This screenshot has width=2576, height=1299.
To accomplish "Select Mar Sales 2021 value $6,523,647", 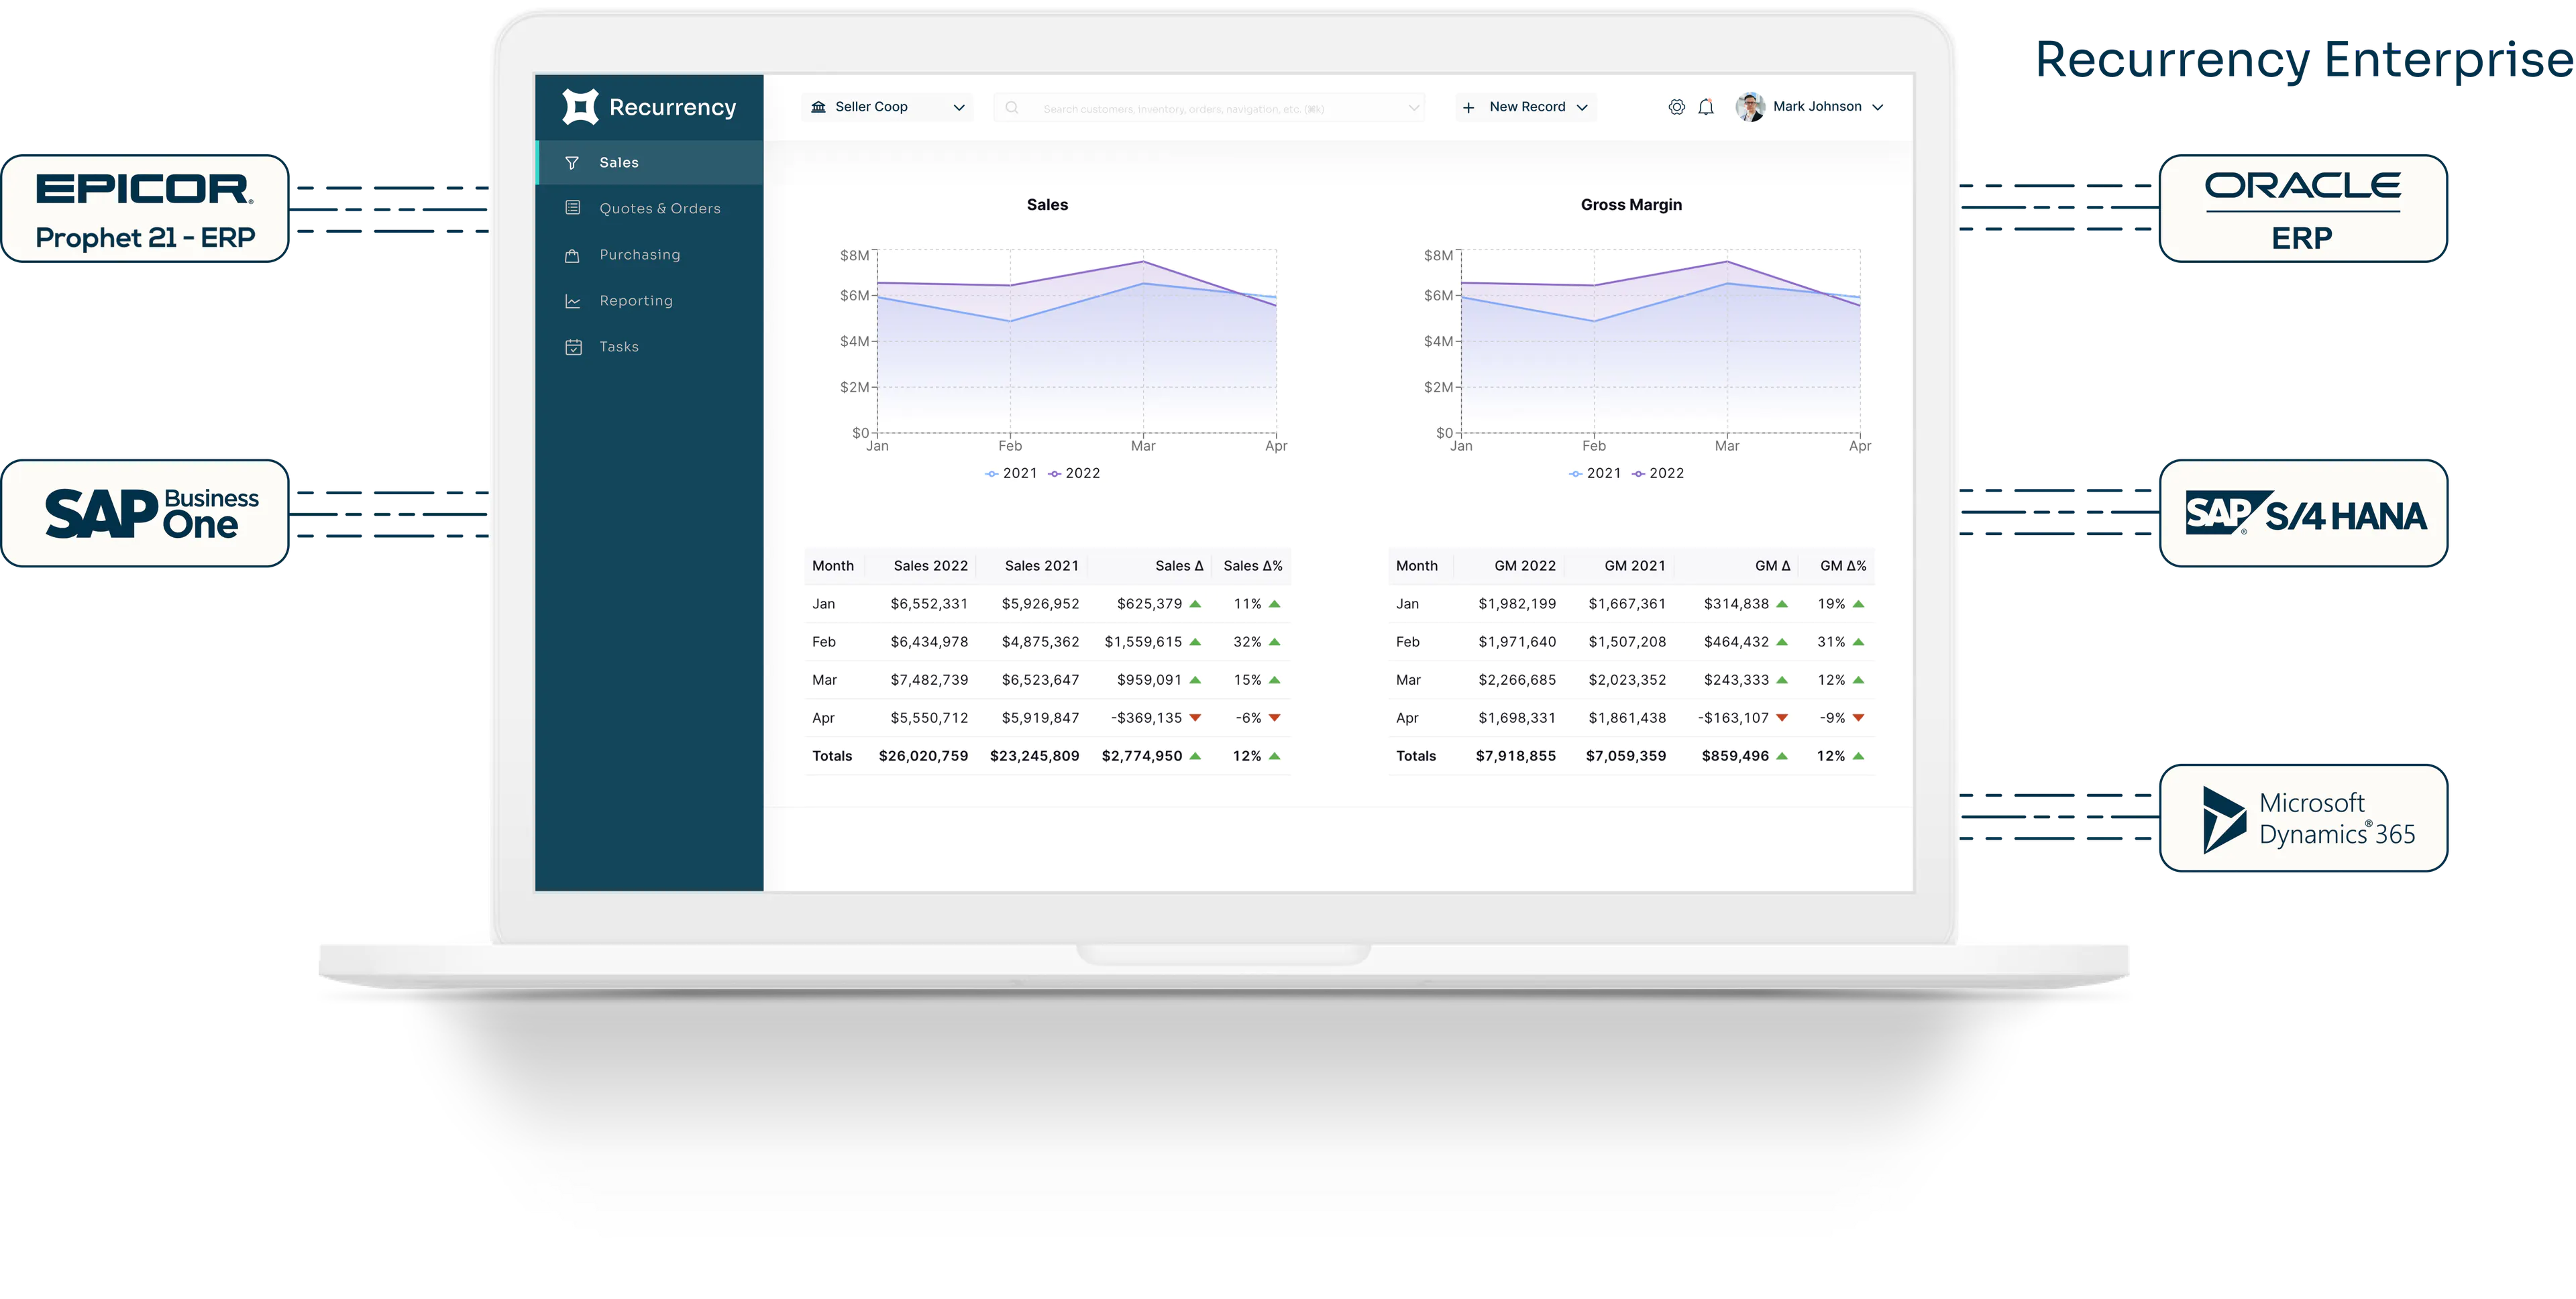I will coord(1040,680).
